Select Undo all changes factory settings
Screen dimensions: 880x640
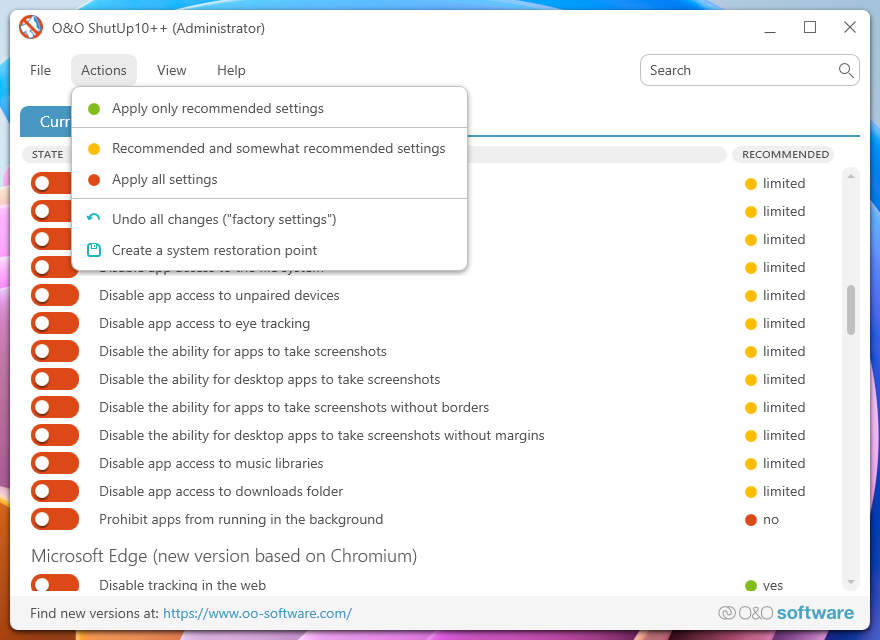224,219
